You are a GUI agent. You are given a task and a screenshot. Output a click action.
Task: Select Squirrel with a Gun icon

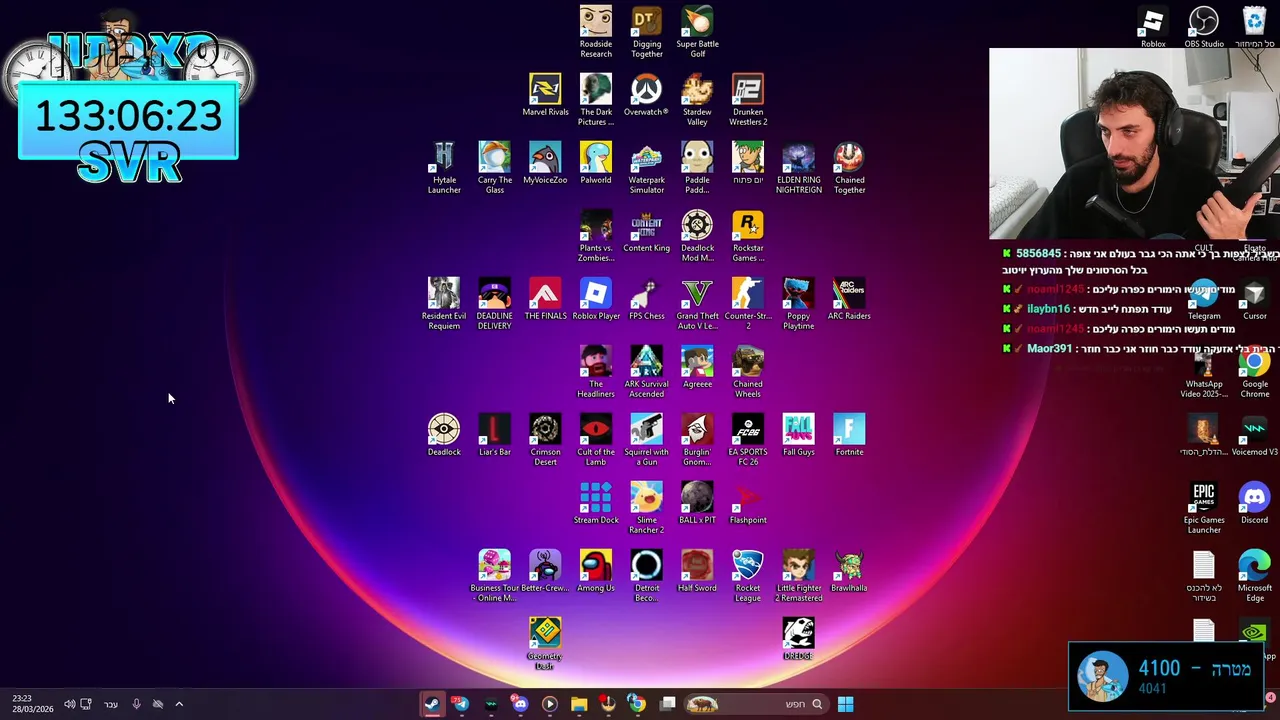[x=647, y=440]
